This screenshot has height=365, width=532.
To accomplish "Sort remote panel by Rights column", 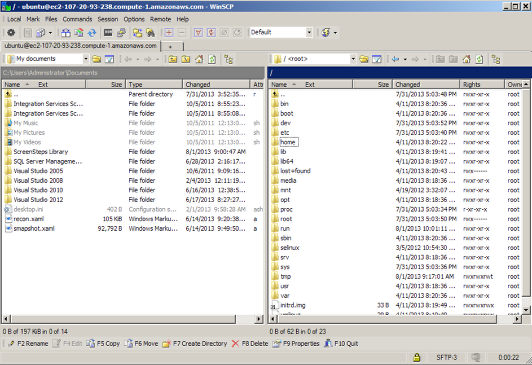I will tap(482, 84).
